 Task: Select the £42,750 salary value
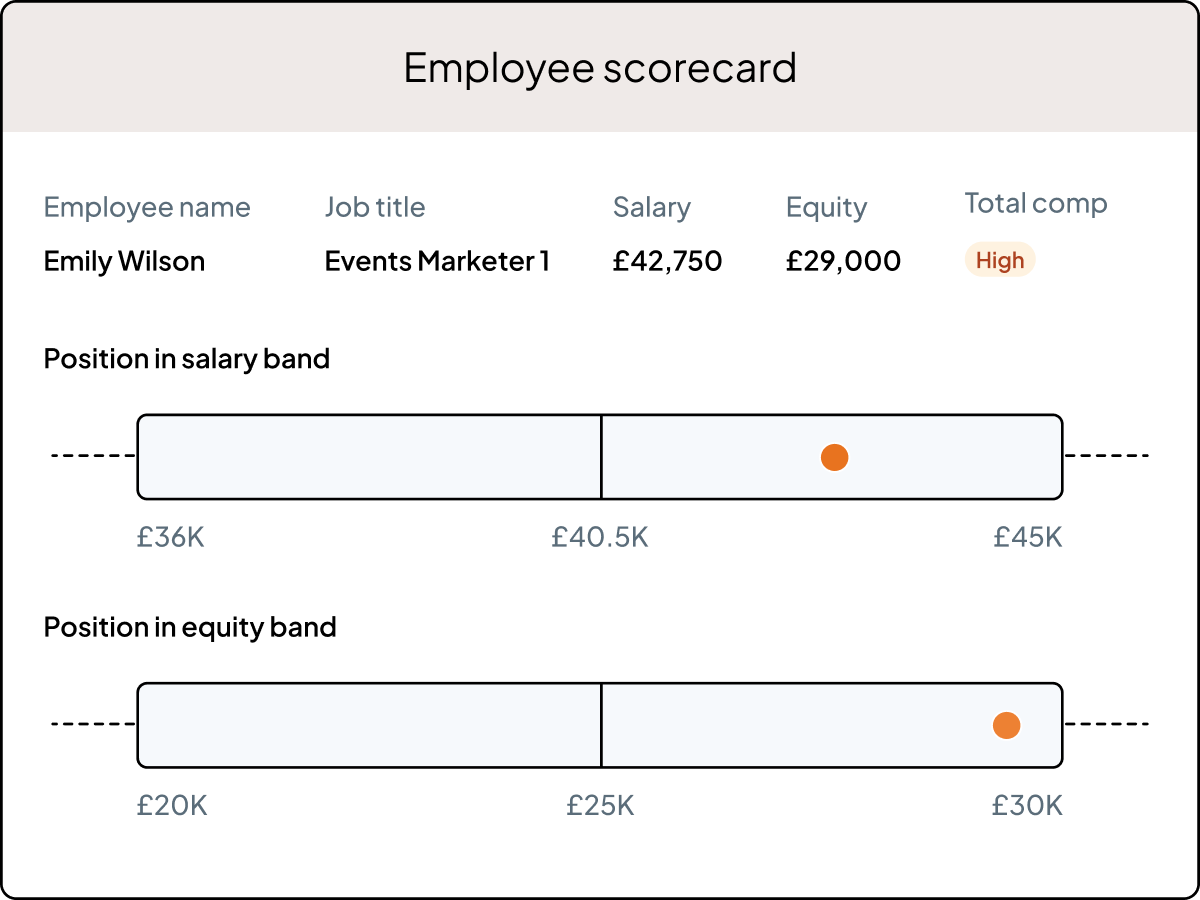pos(667,261)
